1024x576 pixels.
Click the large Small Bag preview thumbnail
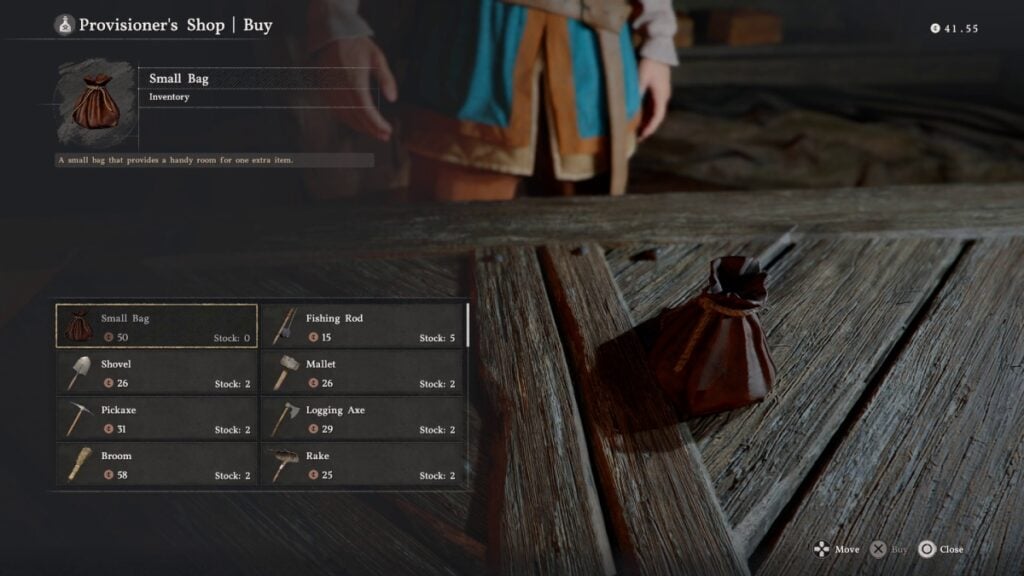coord(96,103)
